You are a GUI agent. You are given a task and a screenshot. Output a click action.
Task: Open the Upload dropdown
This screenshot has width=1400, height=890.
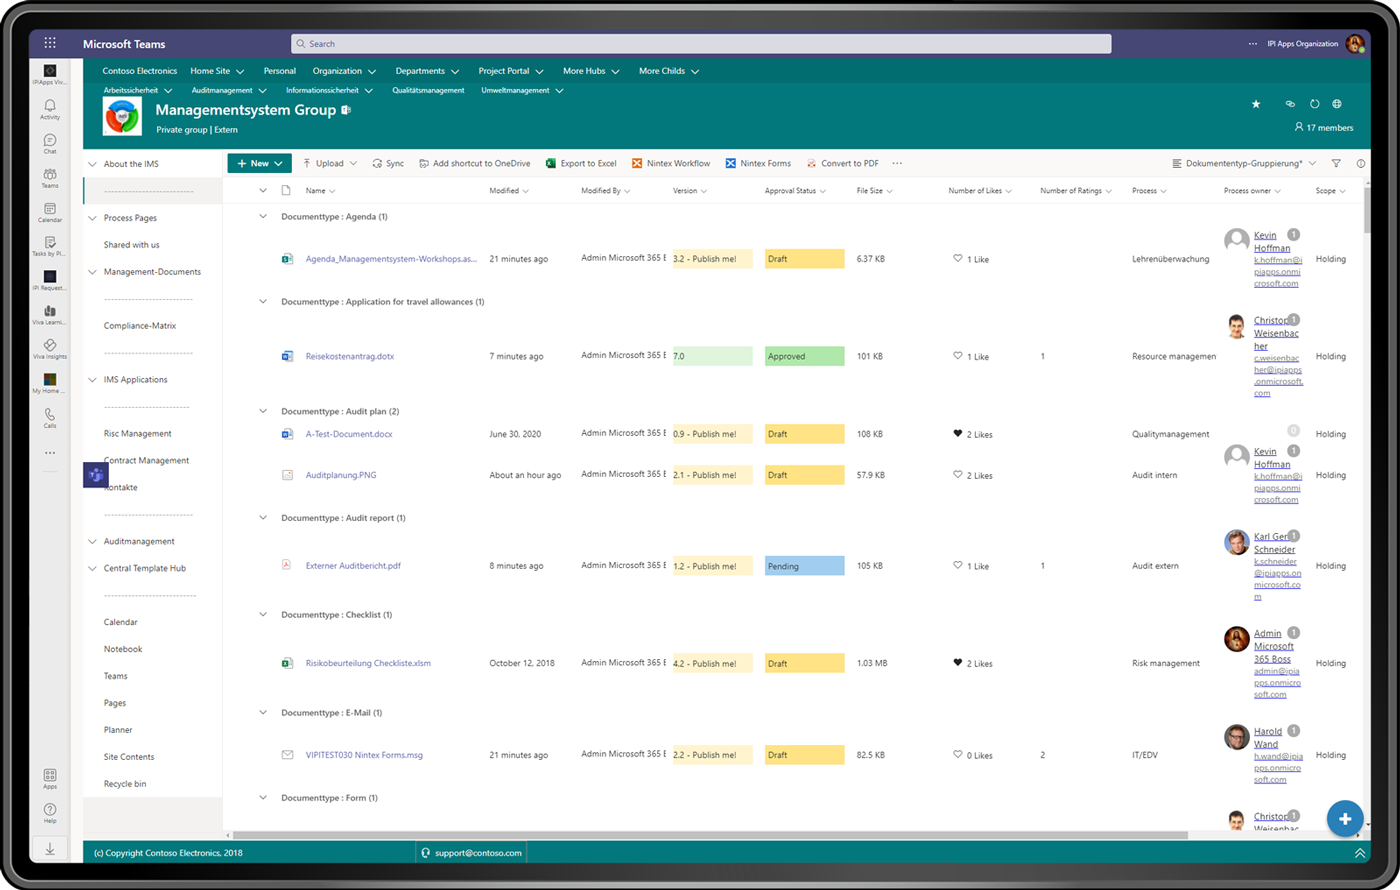click(328, 163)
